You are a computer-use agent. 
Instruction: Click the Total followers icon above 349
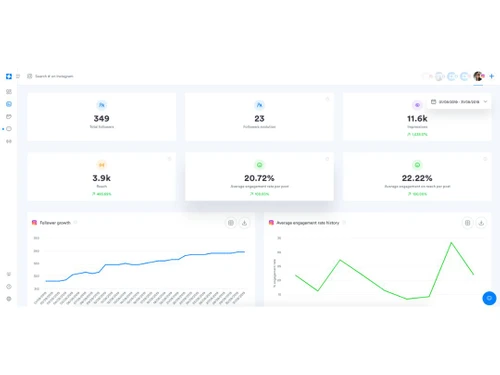[102, 105]
